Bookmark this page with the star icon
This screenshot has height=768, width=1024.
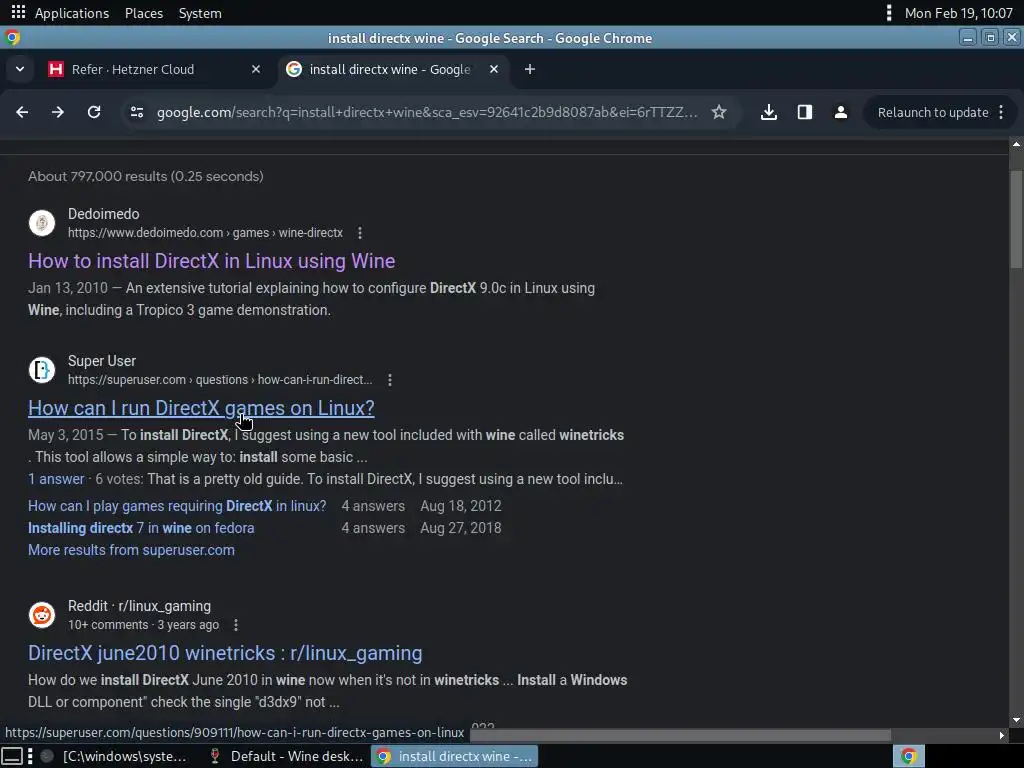click(719, 112)
